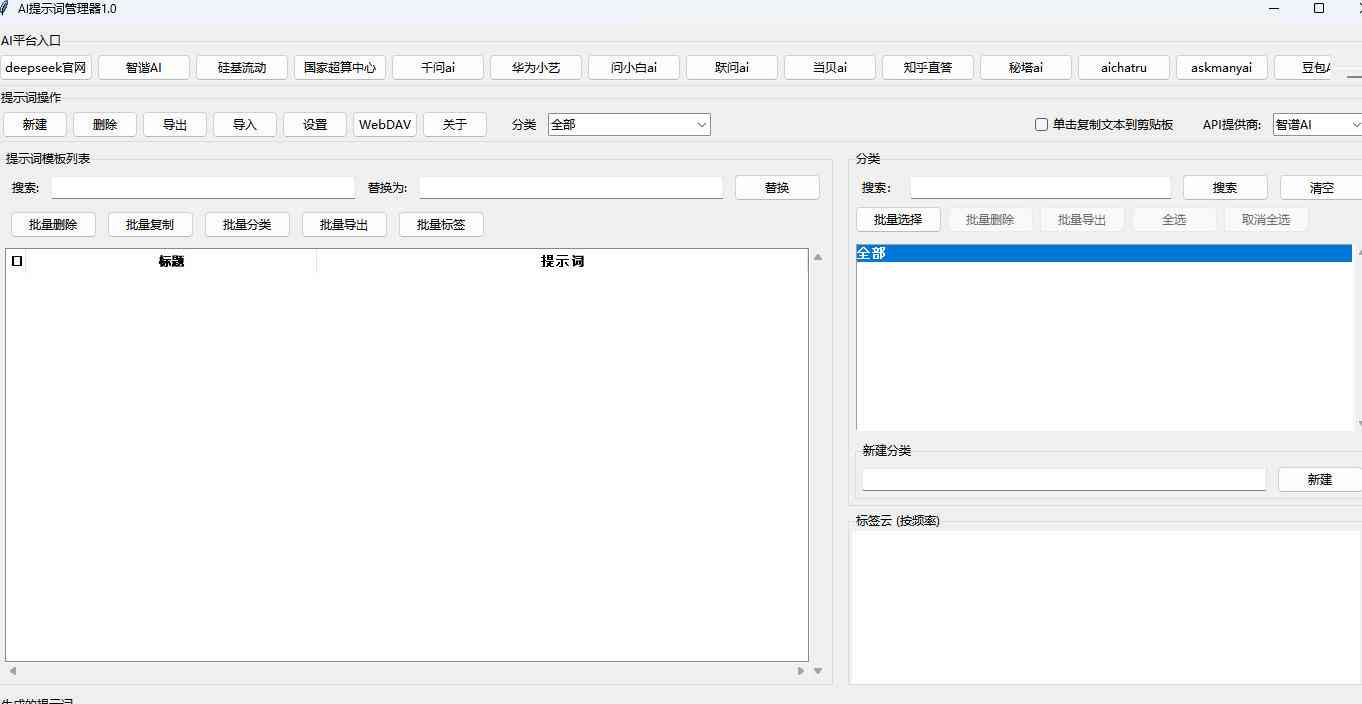
Task: Open the WebDAV sync dialog
Action: pos(385,125)
